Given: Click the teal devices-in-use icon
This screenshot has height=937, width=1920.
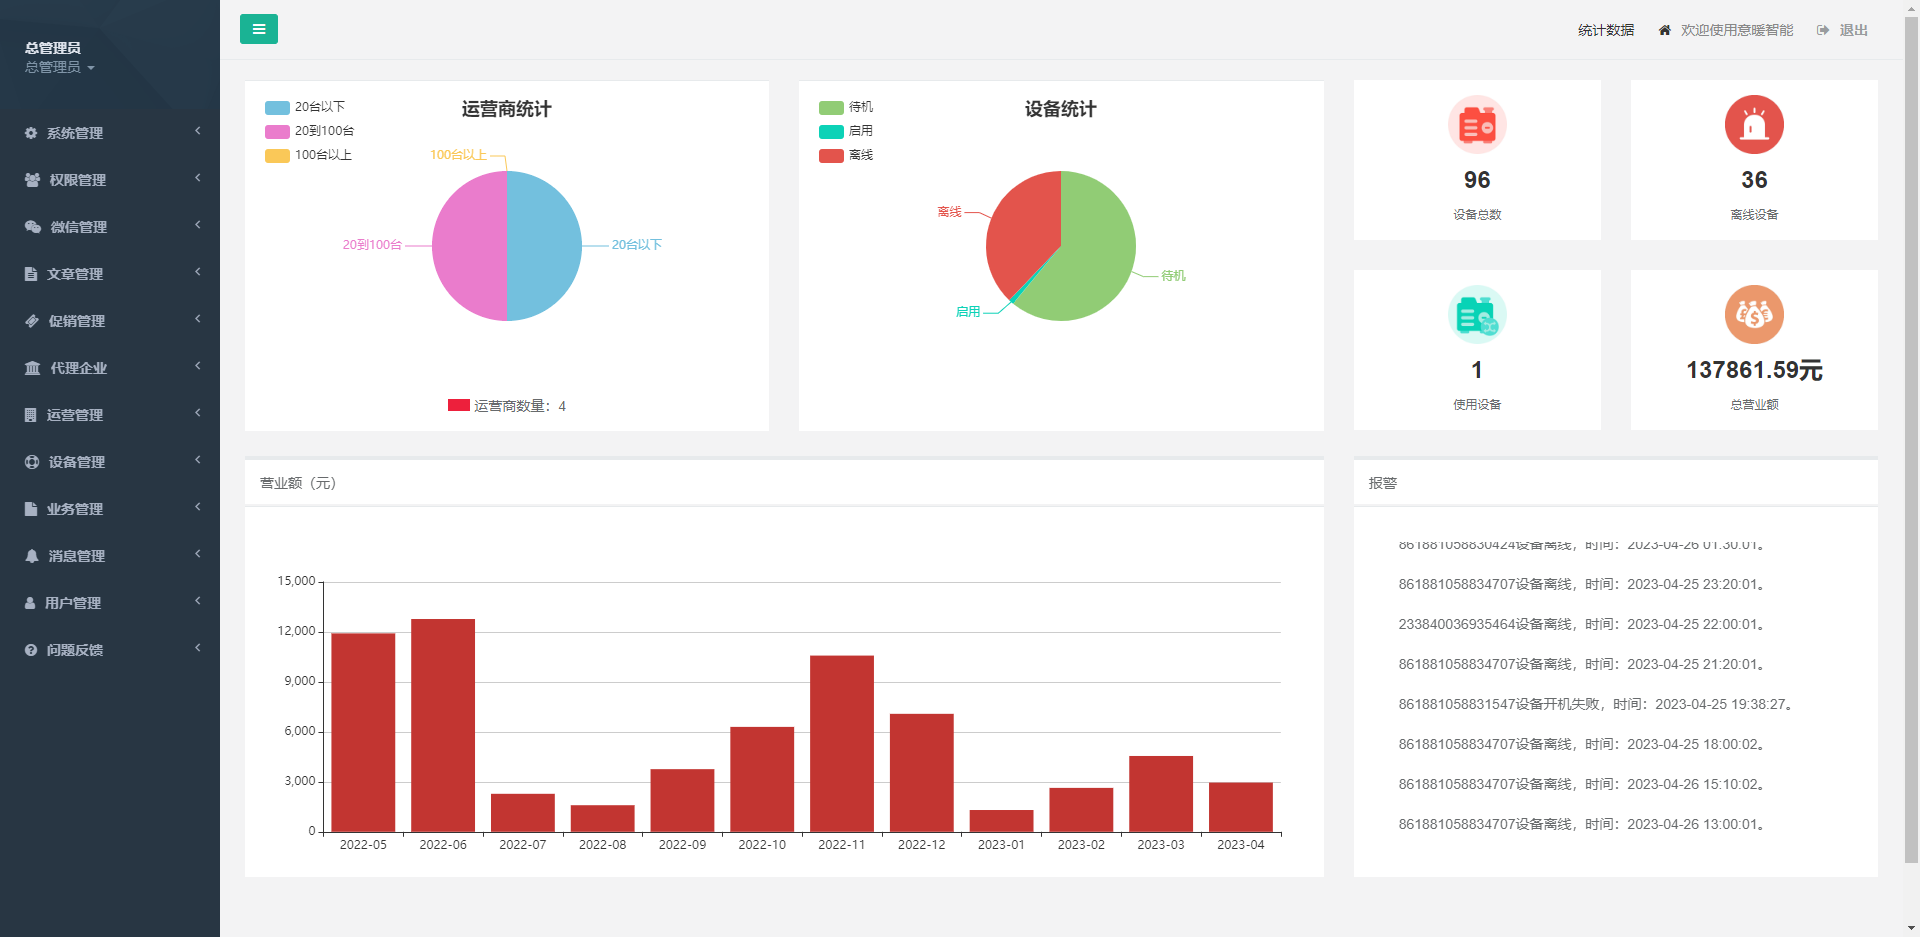Looking at the screenshot, I should pyautogui.click(x=1476, y=315).
